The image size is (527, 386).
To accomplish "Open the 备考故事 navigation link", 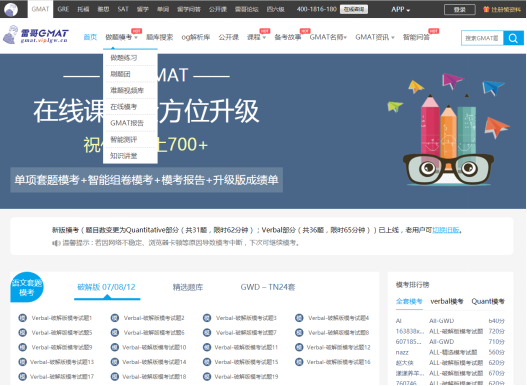I will pyautogui.click(x=288, y=37).
